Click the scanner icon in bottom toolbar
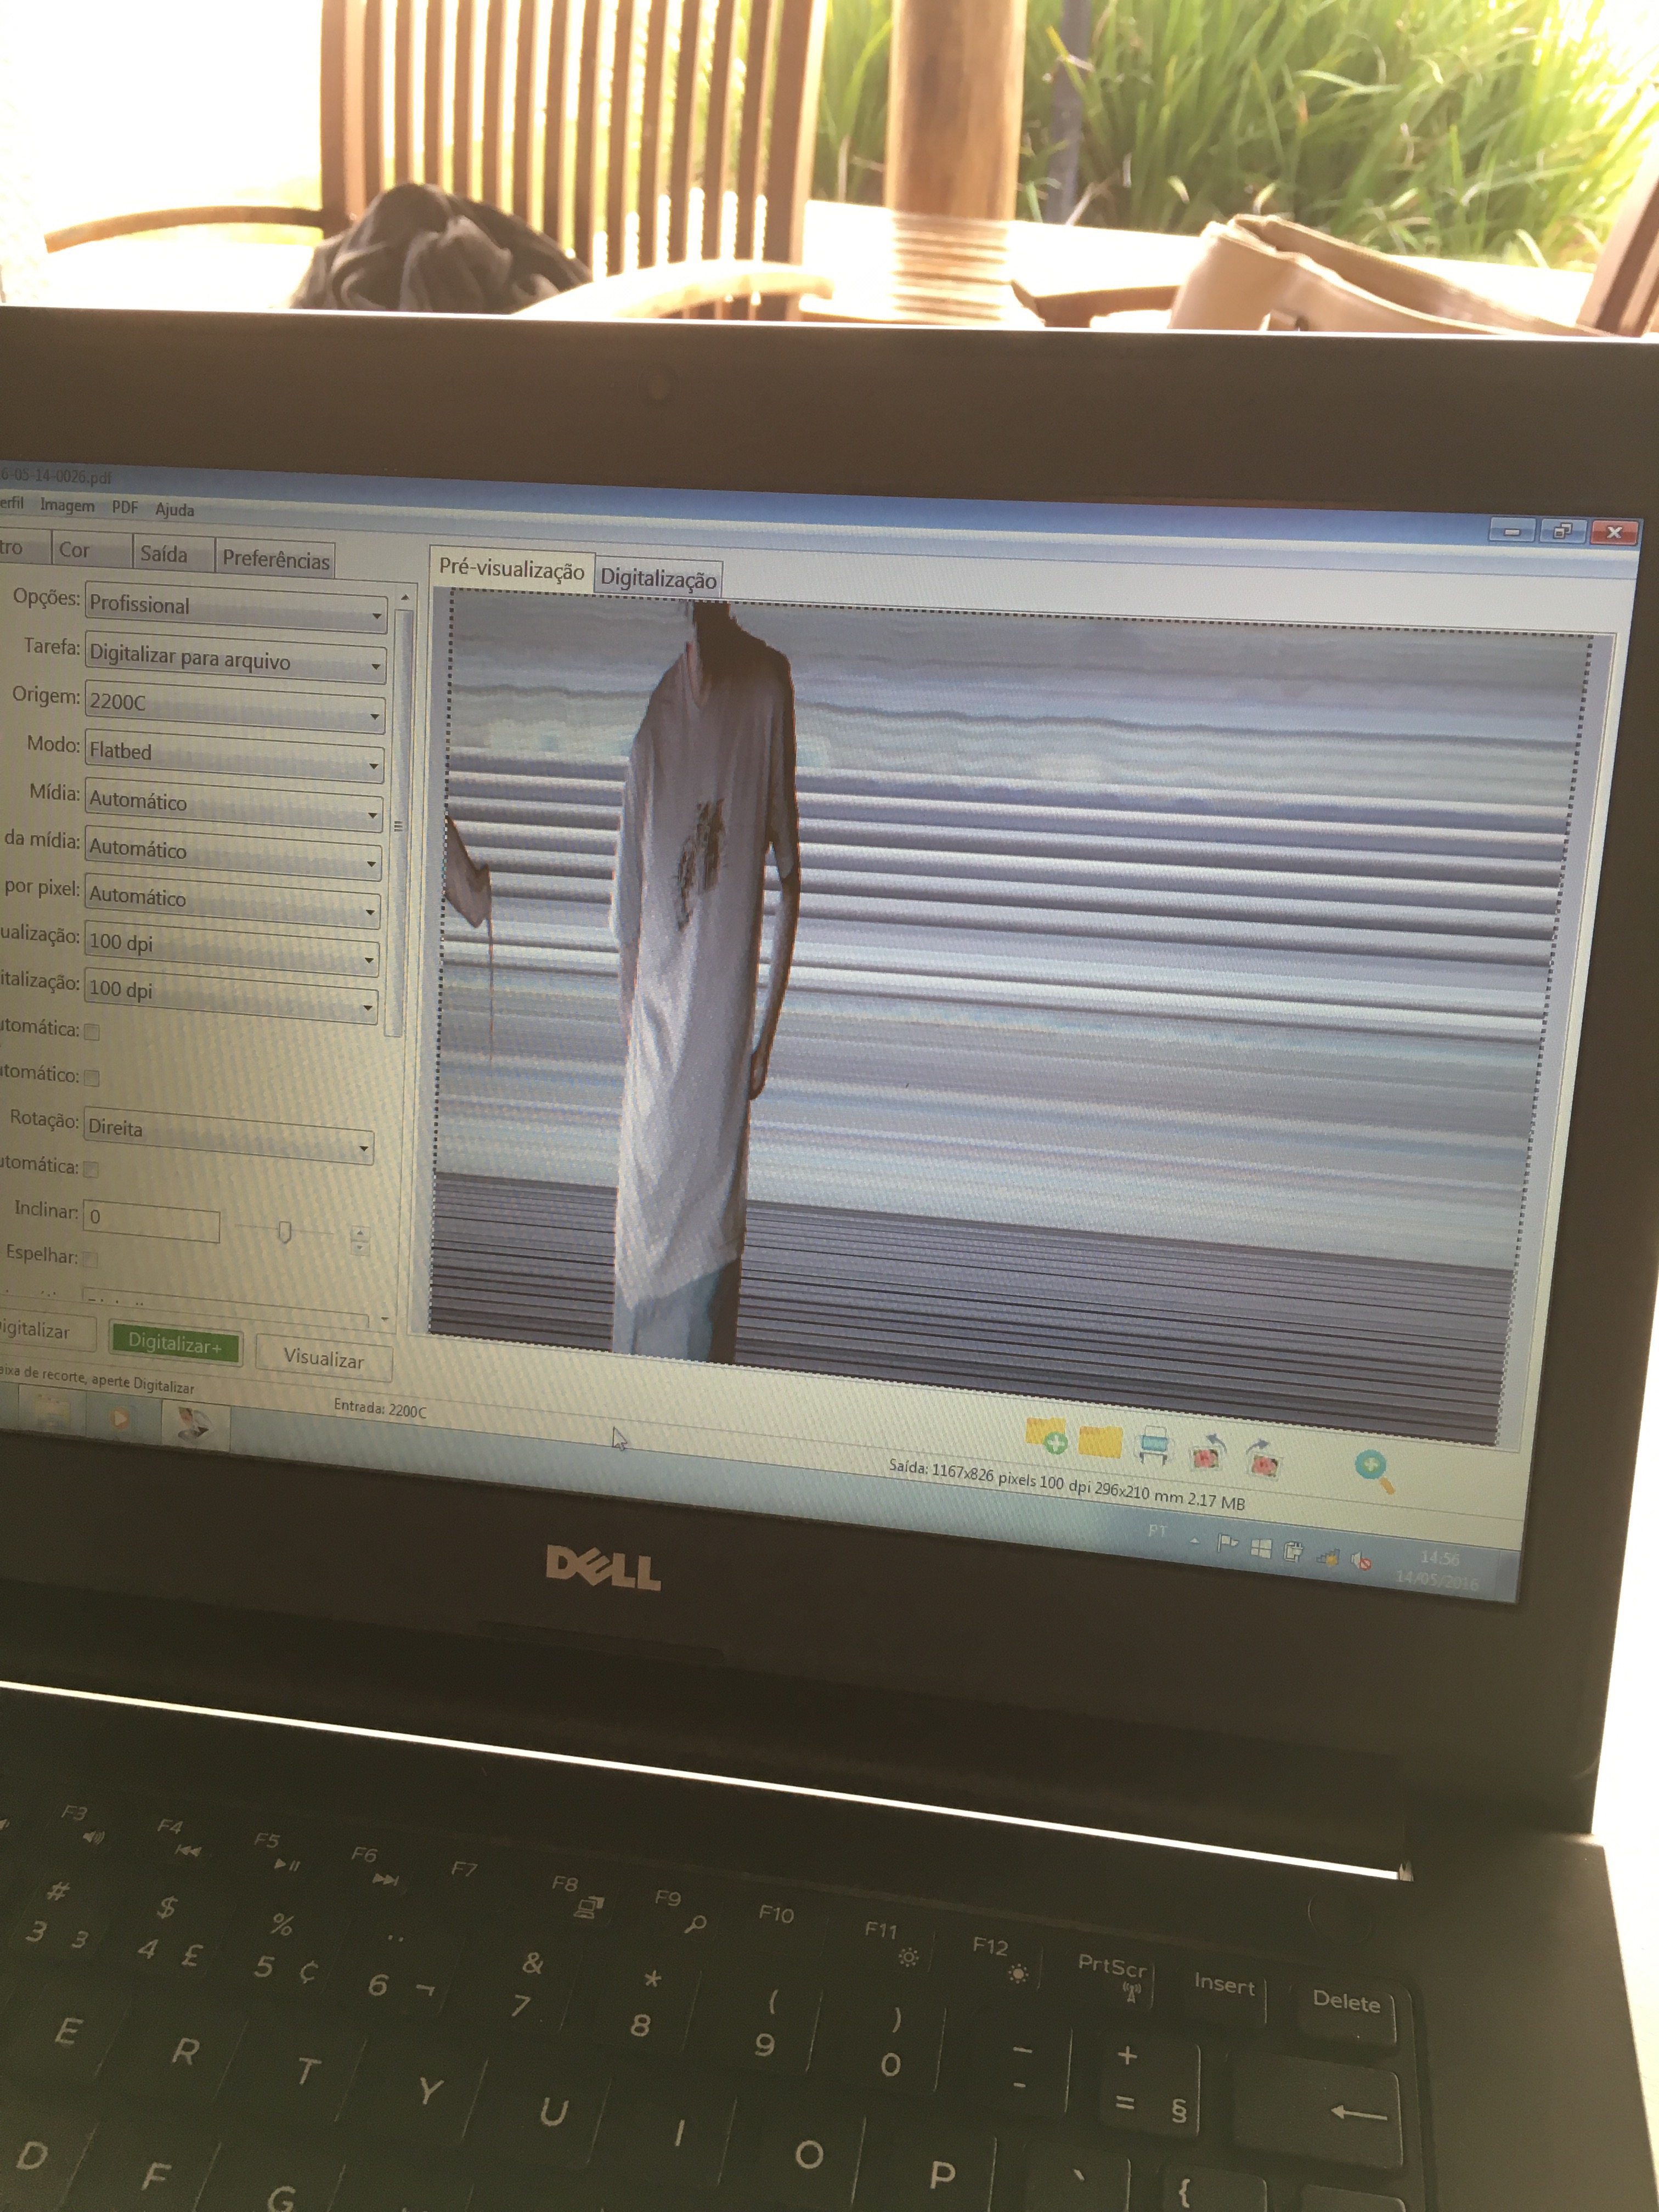Viewport: 1659px width, 2212px height. click(1154, 1446)
